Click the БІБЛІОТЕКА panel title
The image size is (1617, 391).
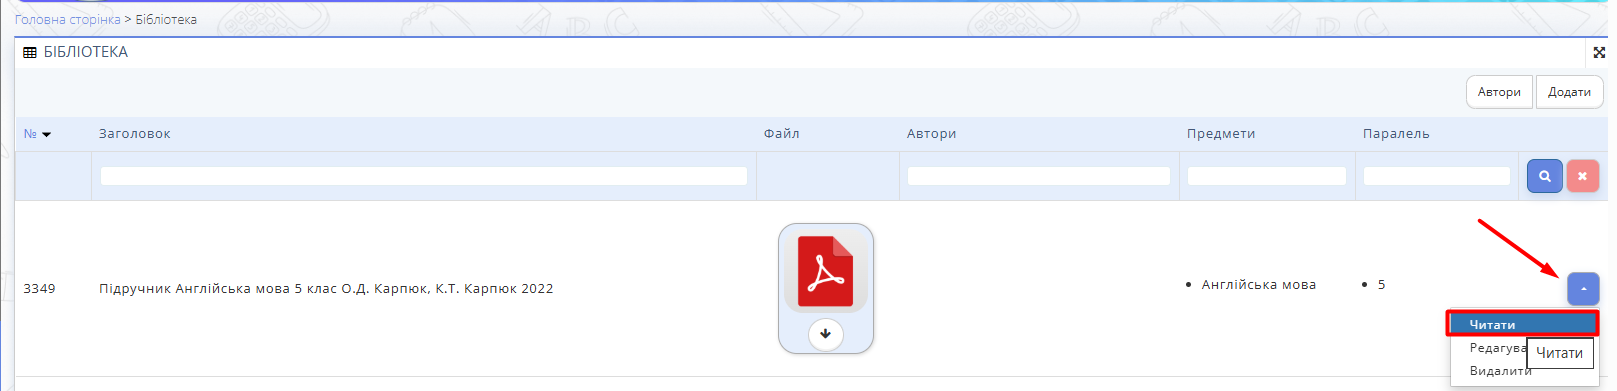86,52
